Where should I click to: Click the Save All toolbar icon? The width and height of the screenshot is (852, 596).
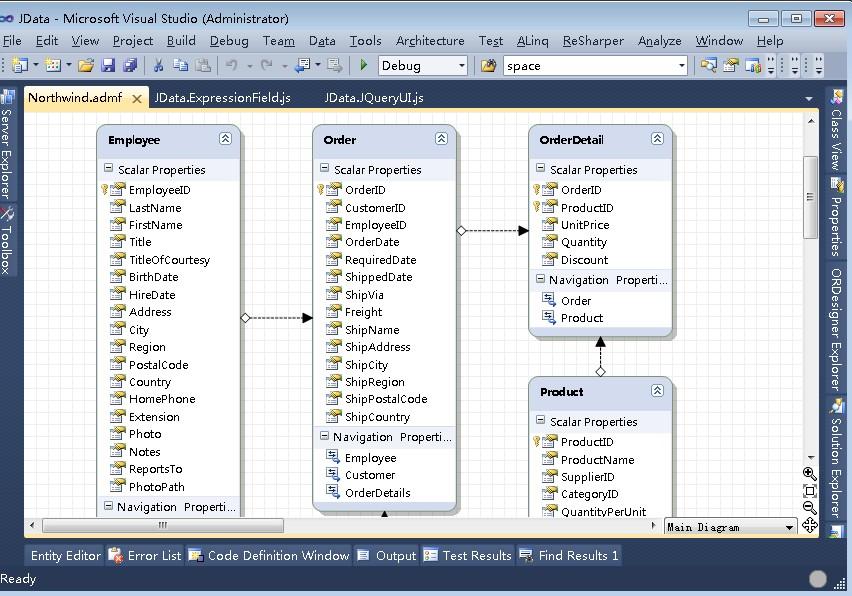[x=130, y=66]
